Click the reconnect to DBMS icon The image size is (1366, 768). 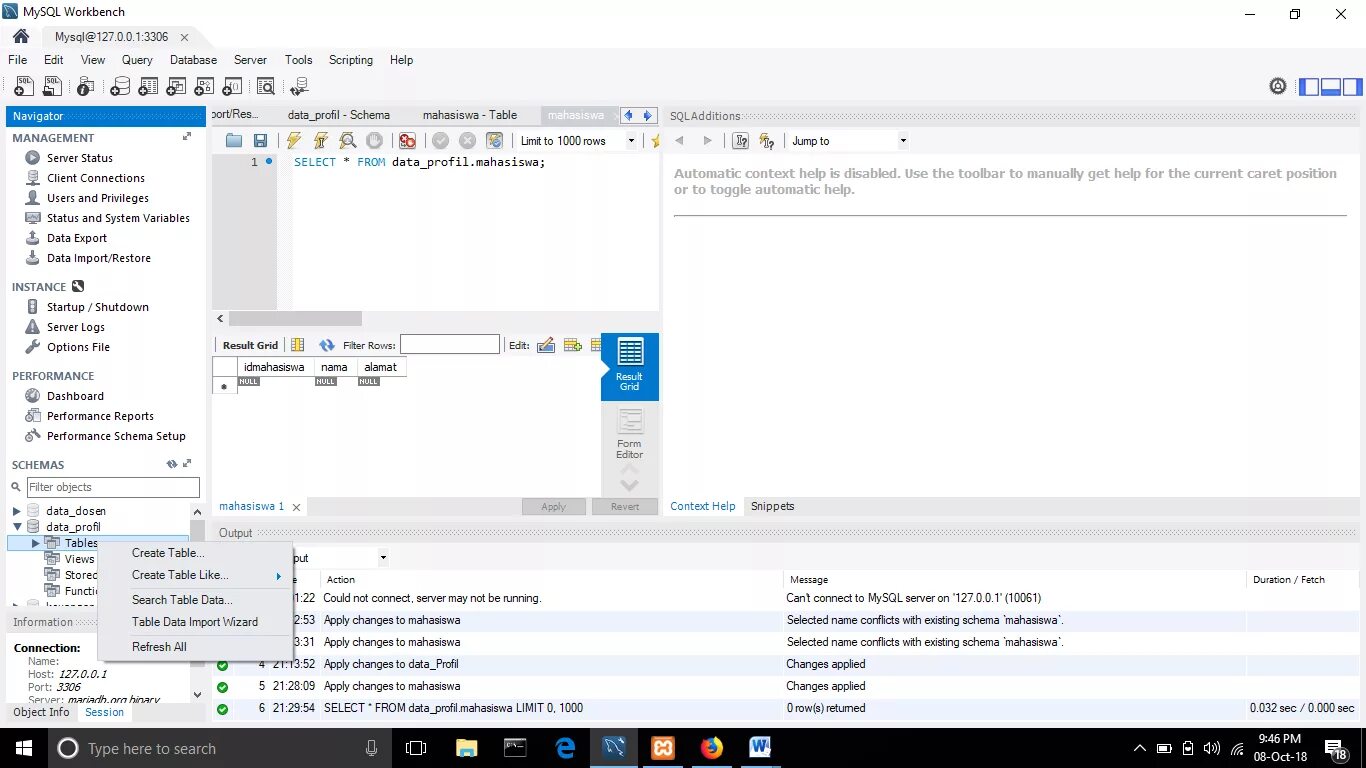click(299, 87)
